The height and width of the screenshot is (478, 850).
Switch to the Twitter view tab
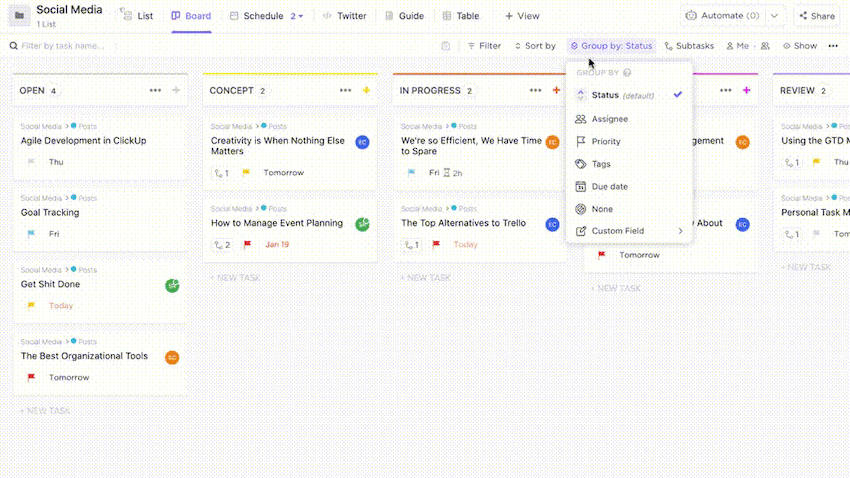click(x=345, y=16)
